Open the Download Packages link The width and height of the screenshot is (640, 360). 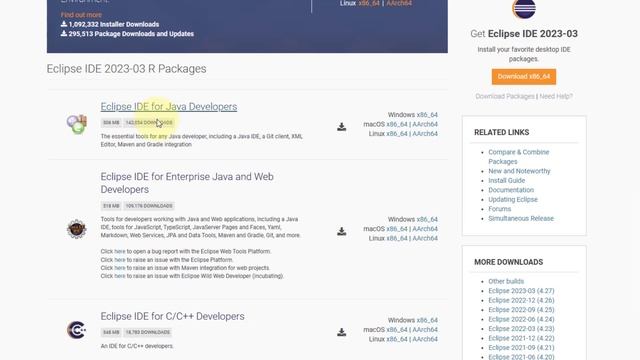(x=505, y=96)
